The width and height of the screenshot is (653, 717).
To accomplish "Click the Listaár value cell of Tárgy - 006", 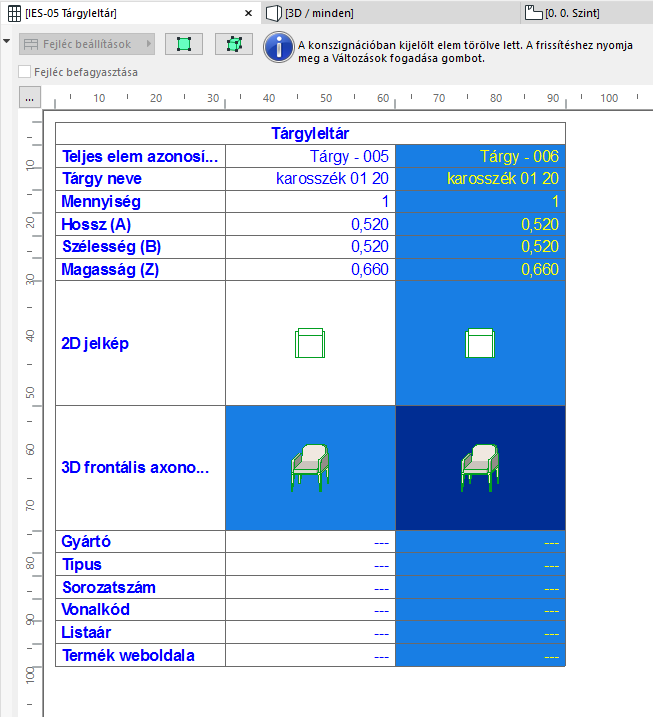I will pyautogui.click(x=481, y=632).
